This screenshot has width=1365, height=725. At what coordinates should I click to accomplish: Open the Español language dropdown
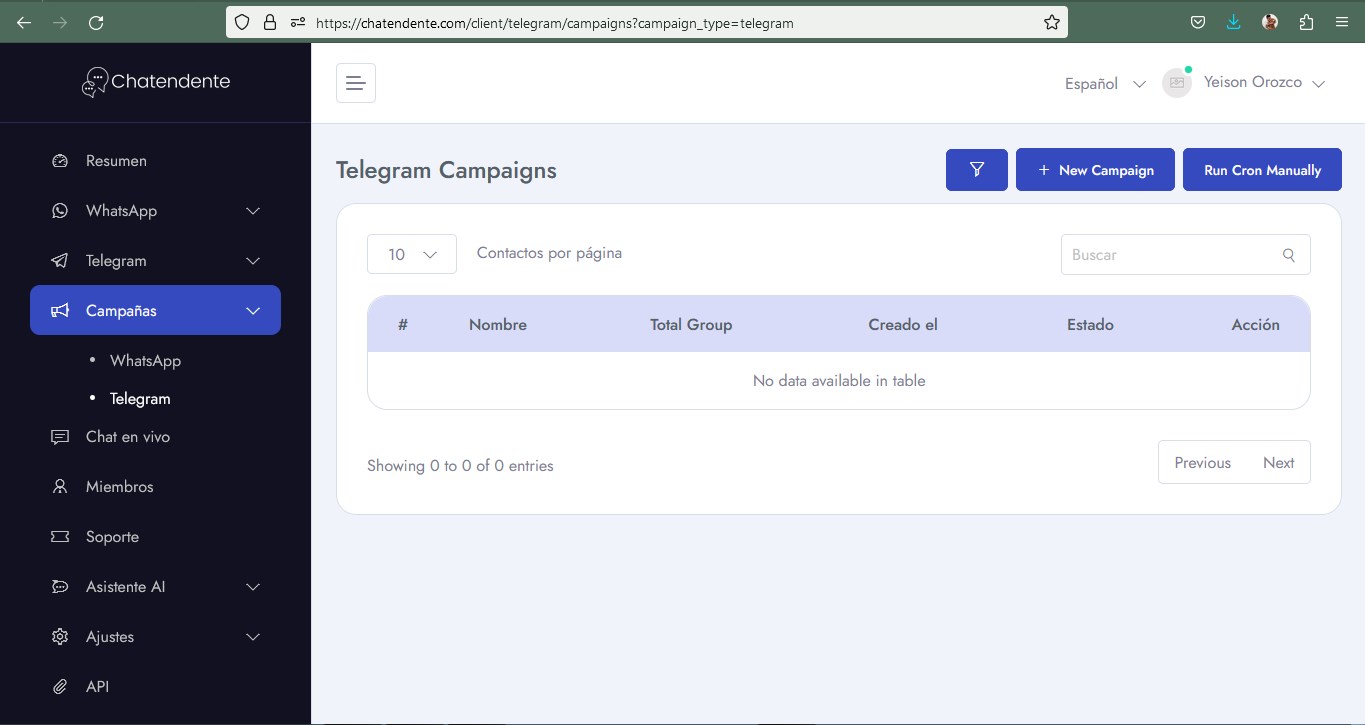(x=1105, y=84)
